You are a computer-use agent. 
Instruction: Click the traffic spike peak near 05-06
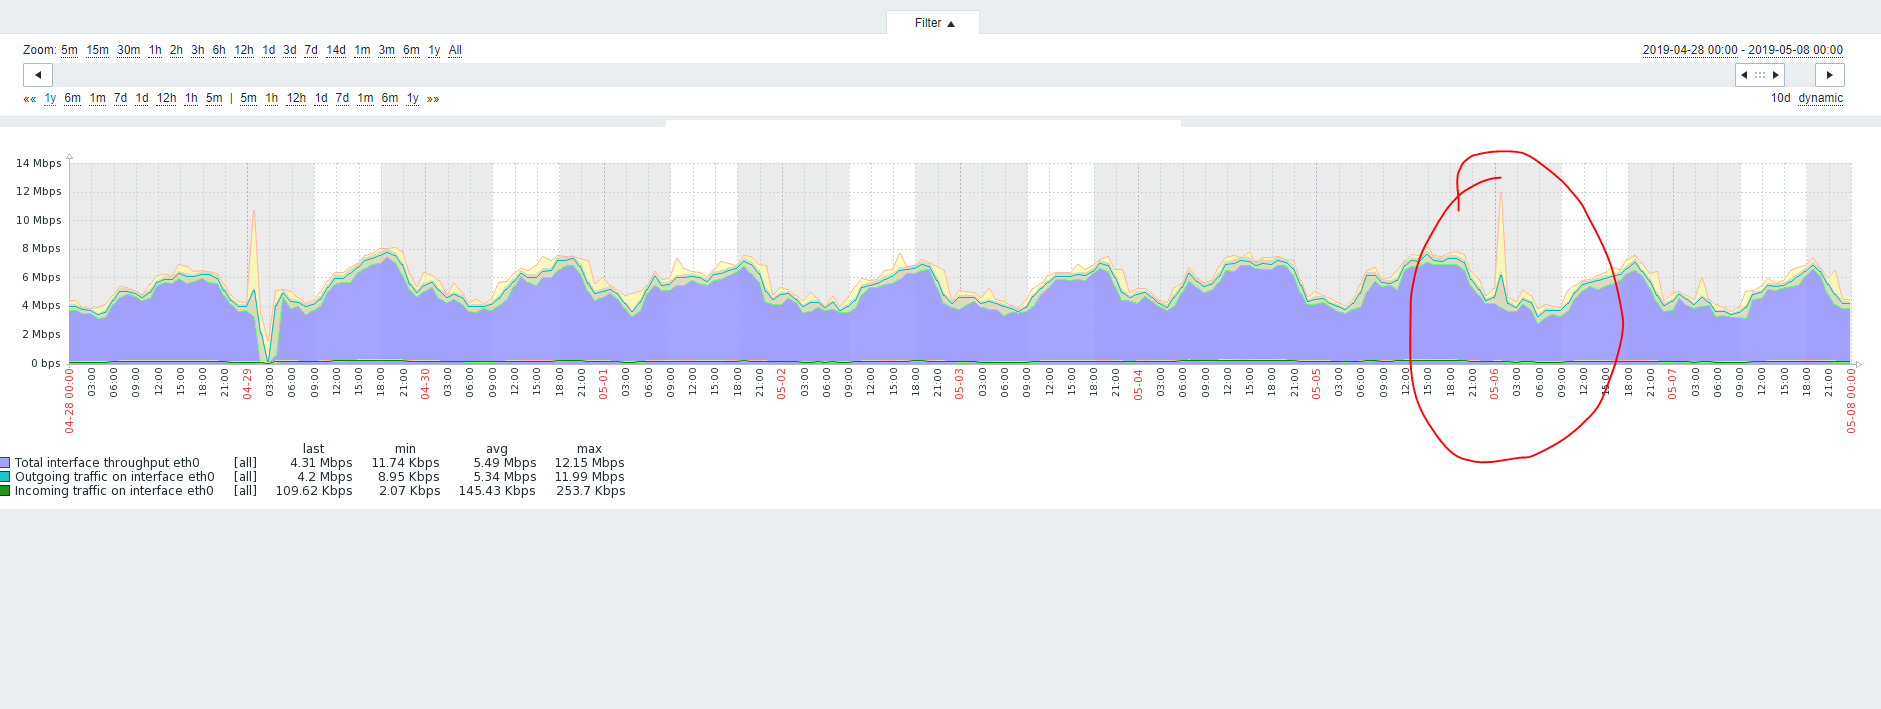click(x=1501, y=194)
